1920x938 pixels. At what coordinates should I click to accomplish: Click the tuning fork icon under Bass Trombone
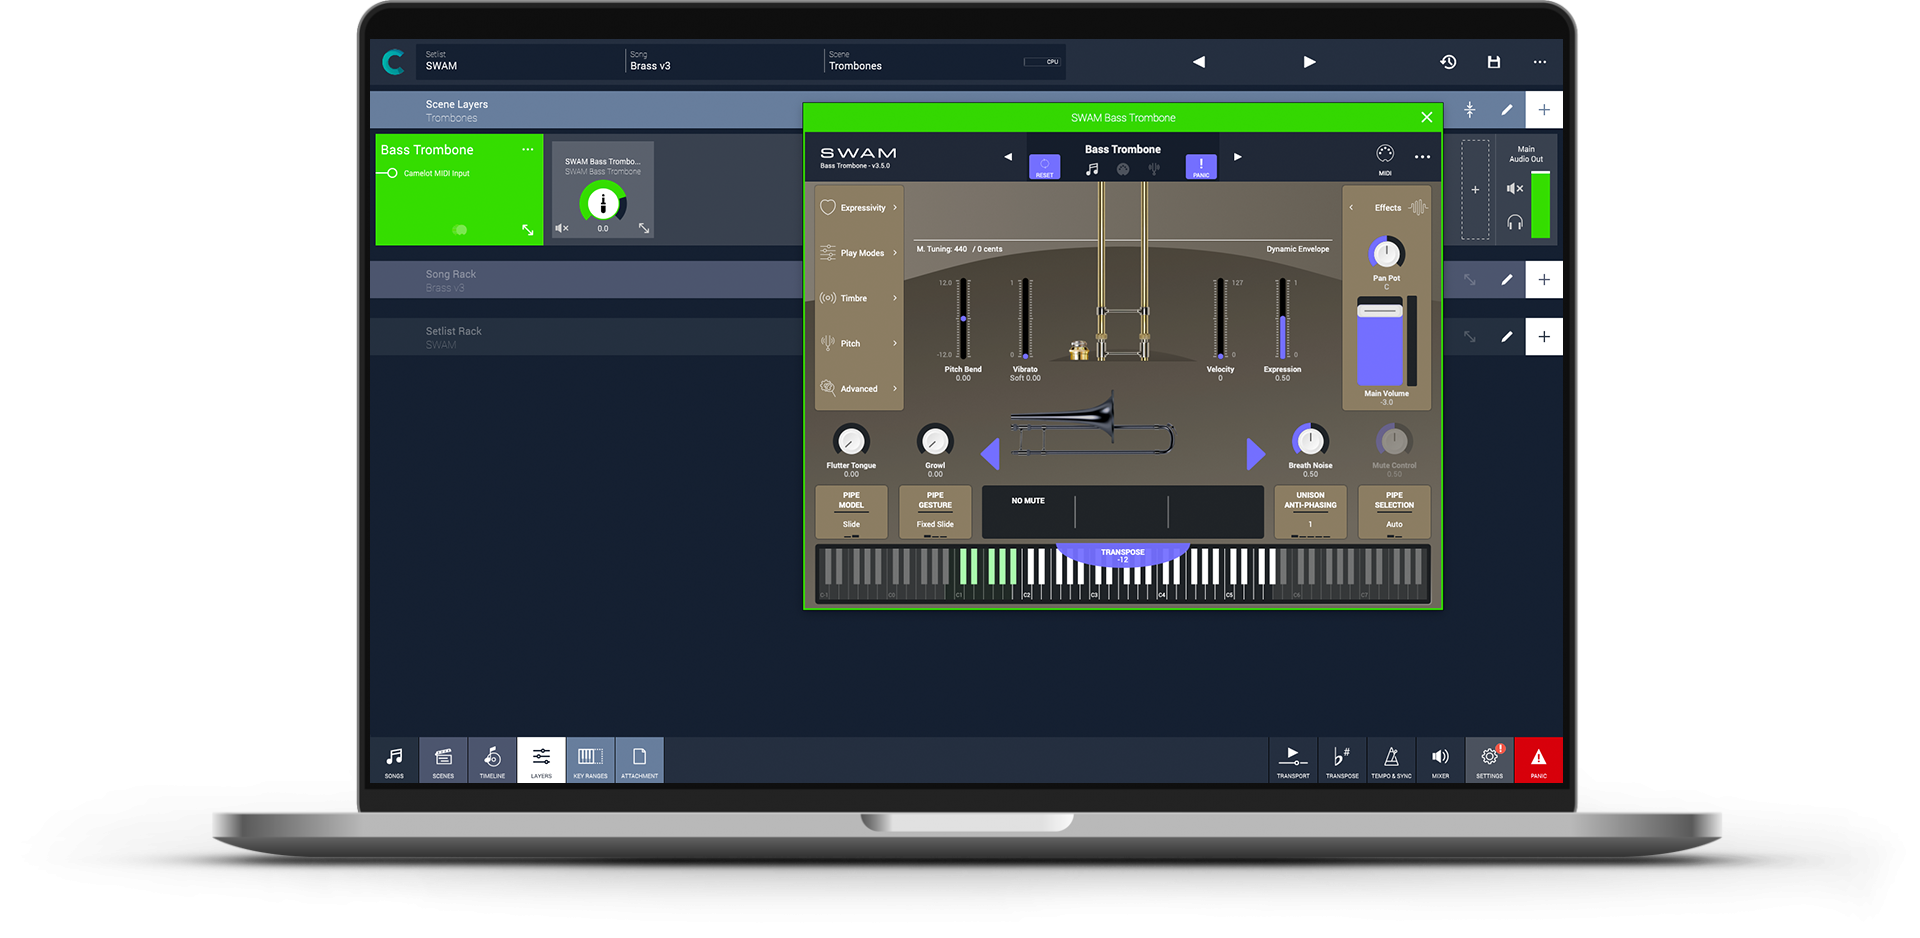tap(1154, 169)
